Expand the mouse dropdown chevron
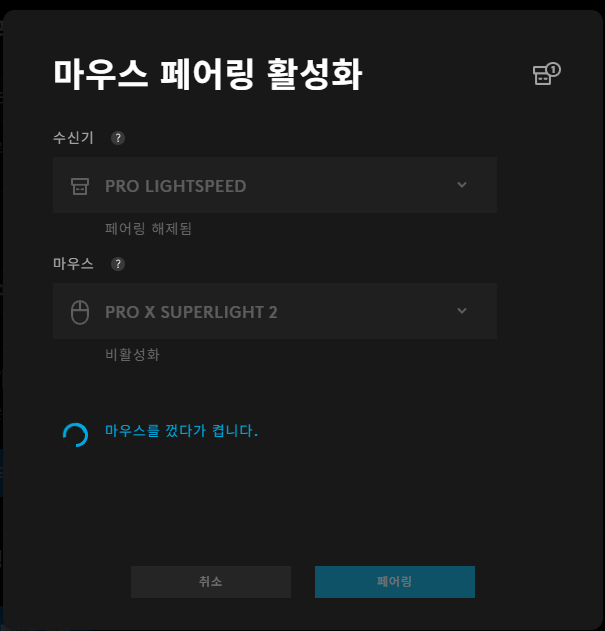 (462, 311)
